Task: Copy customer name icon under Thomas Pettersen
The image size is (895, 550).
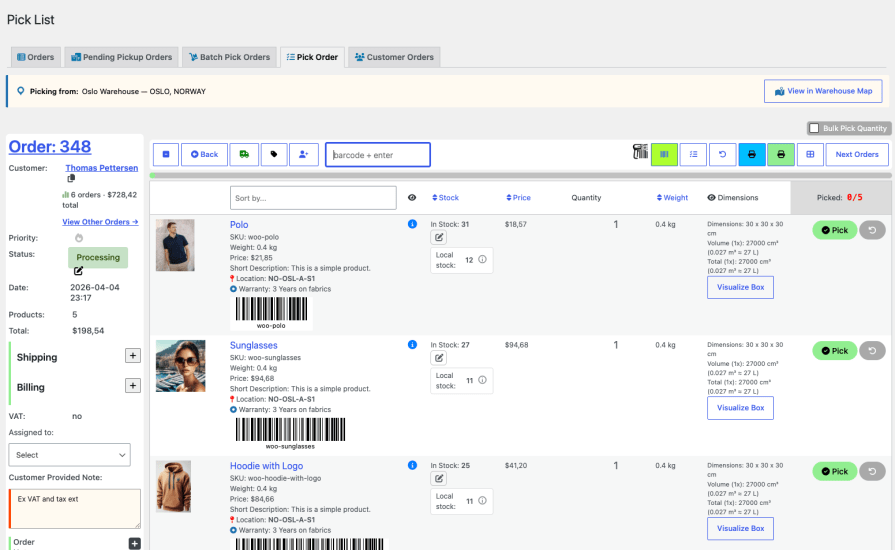Action: click(x=71, y=179)
